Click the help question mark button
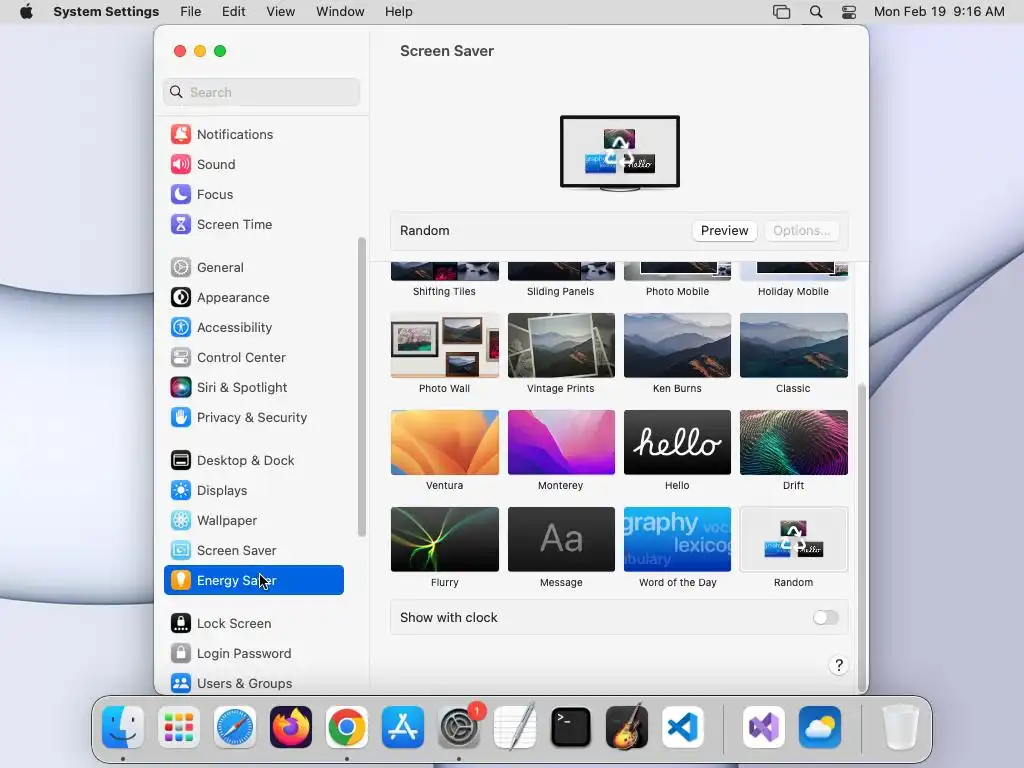The height and width of the screenshot is (768, 1024). click(839, 665)
